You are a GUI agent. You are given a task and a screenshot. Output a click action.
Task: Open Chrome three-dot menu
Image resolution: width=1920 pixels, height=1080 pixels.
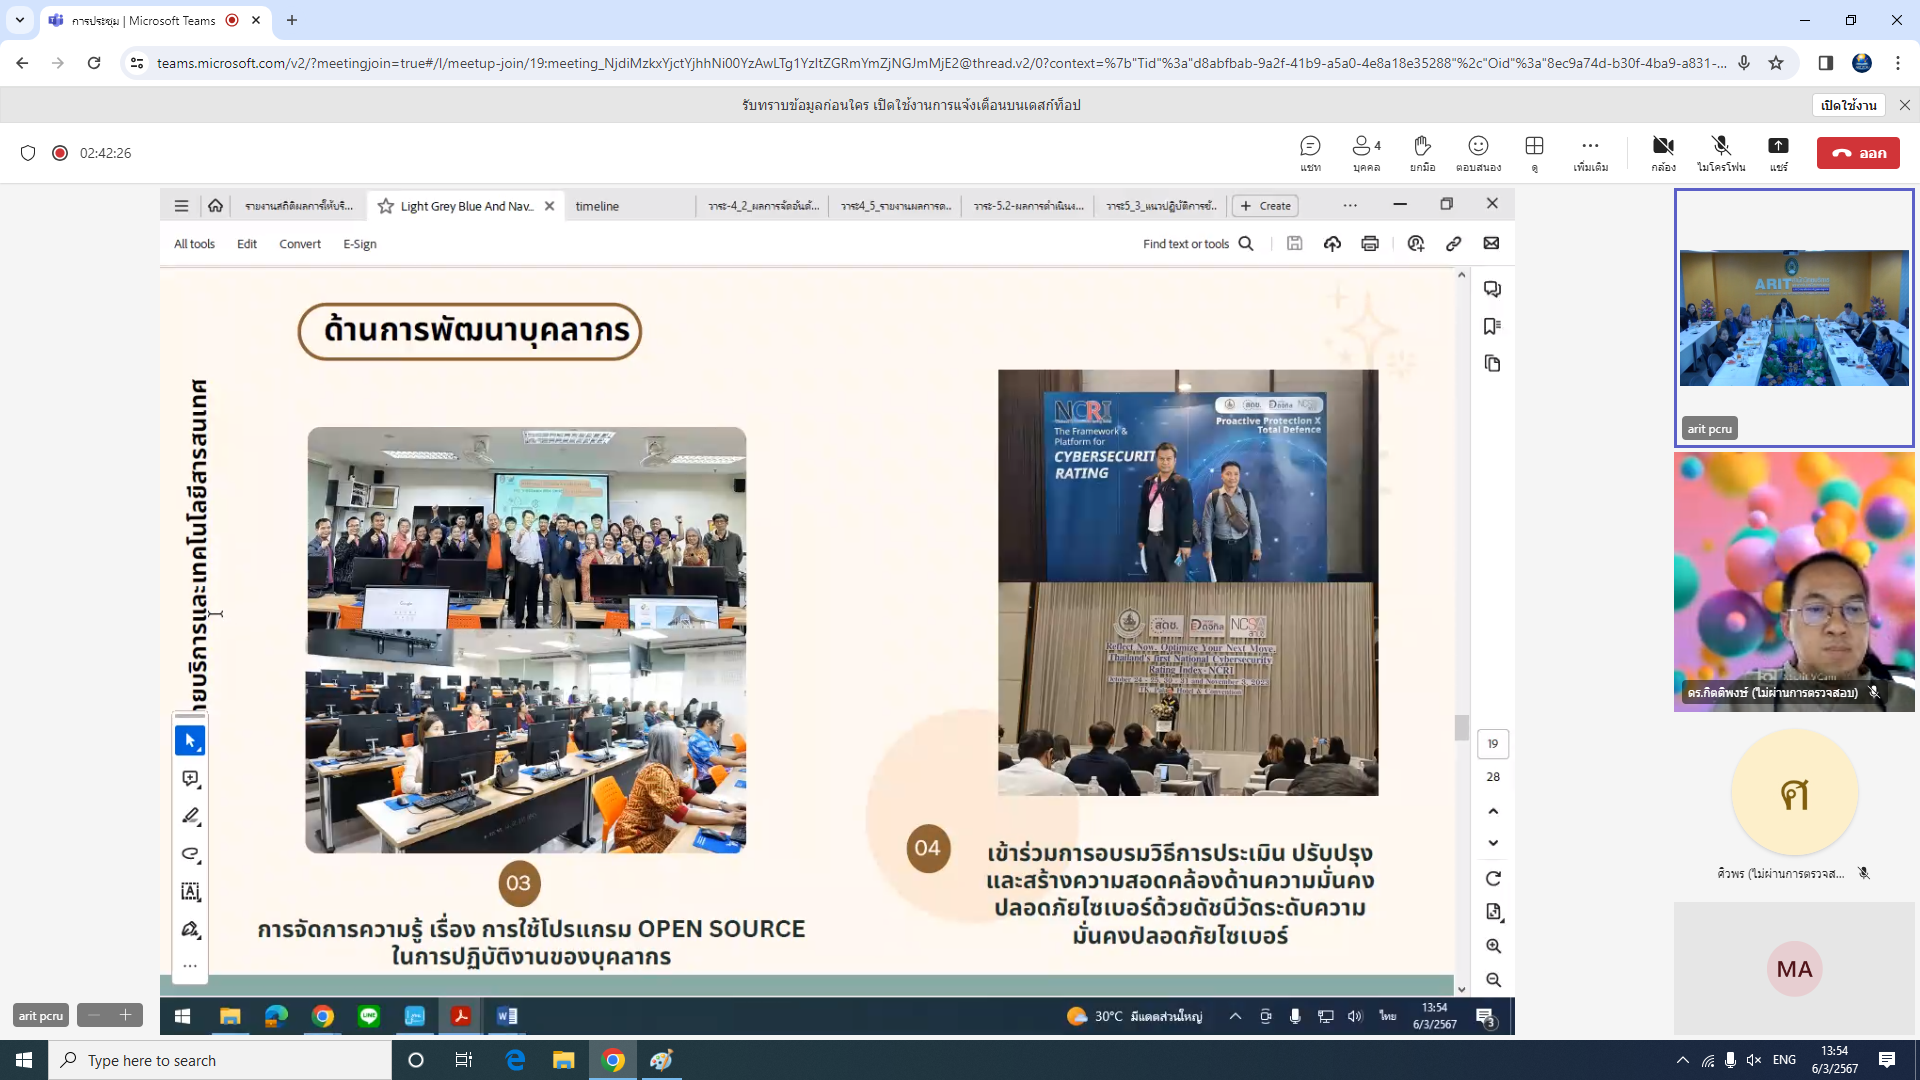coord(1898,63)
